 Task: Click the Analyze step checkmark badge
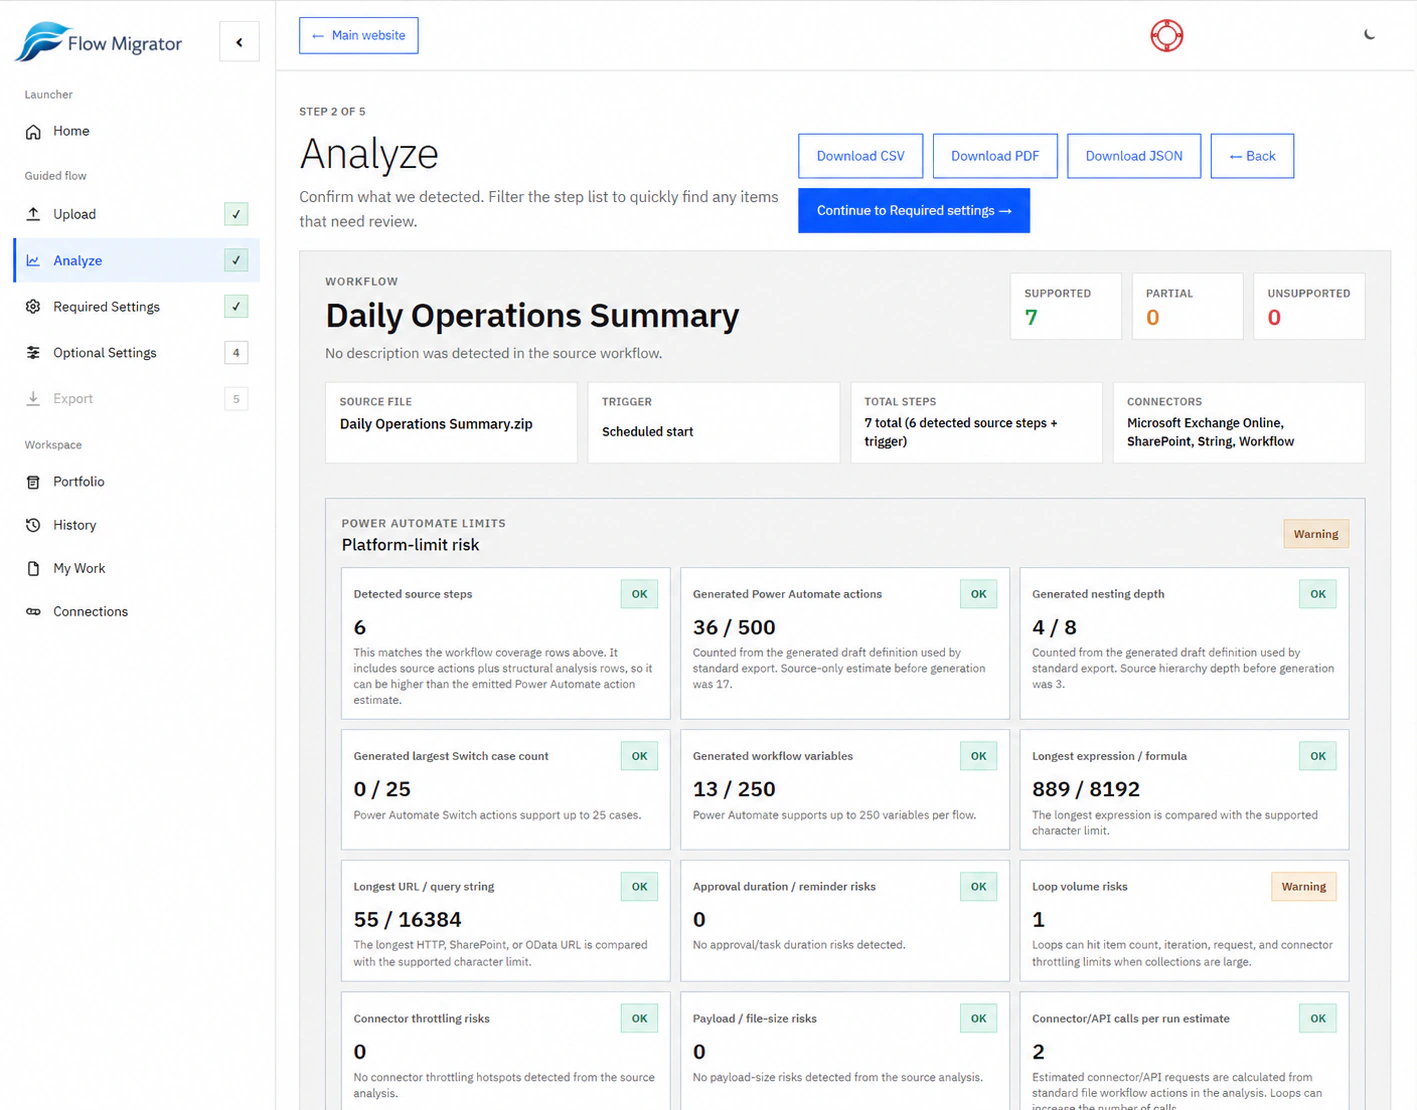coord(236,260)
